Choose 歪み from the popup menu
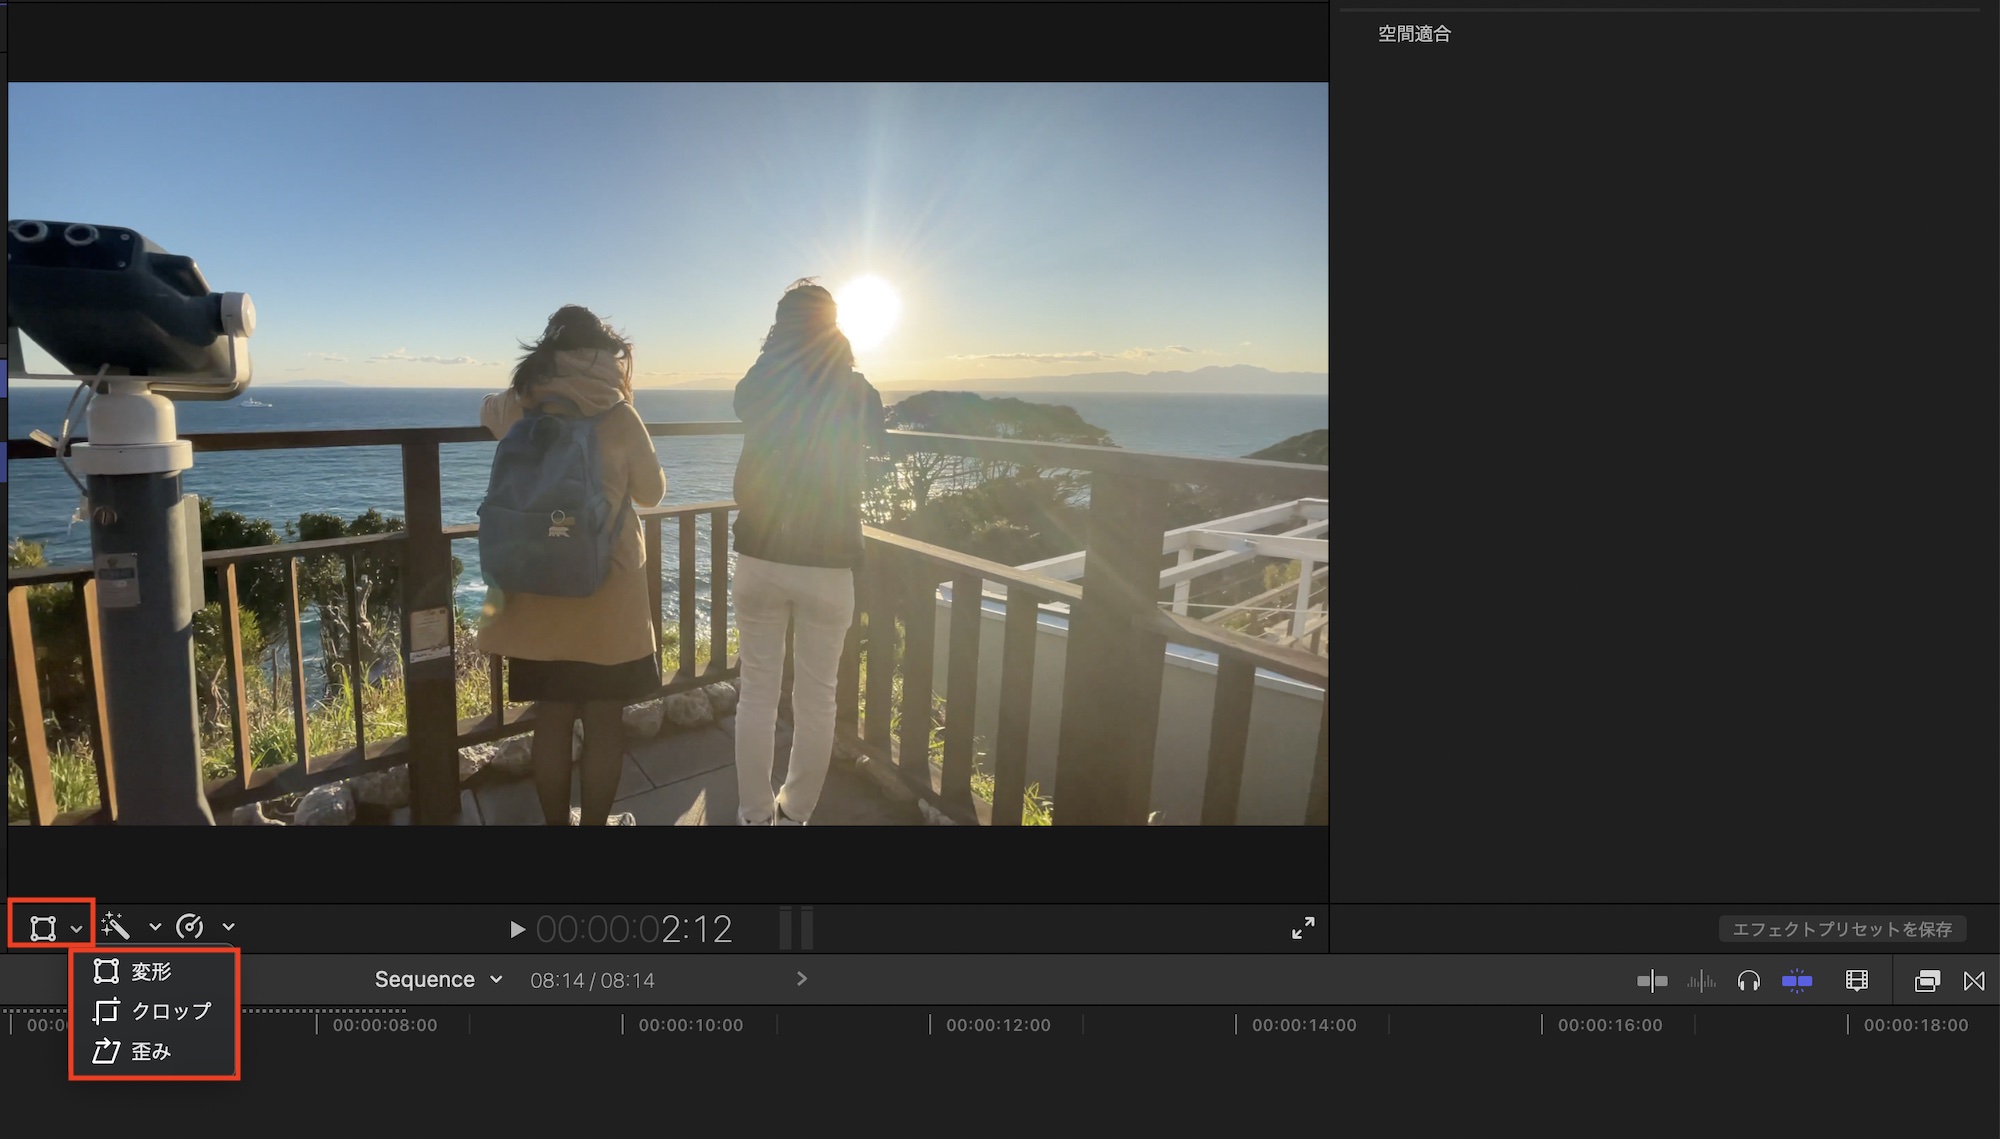The image size is (2000, 1139). 151,1051
